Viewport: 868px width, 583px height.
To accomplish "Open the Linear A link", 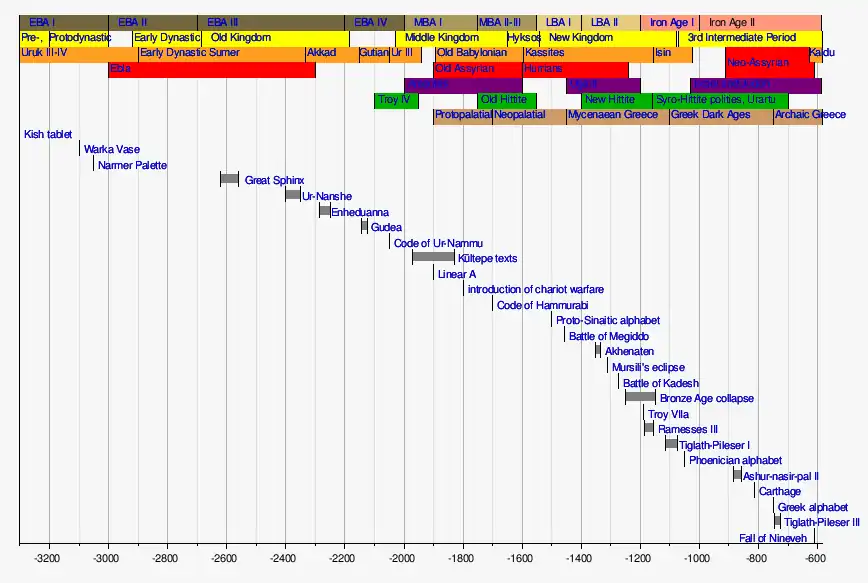I will (x=456, y=274).
